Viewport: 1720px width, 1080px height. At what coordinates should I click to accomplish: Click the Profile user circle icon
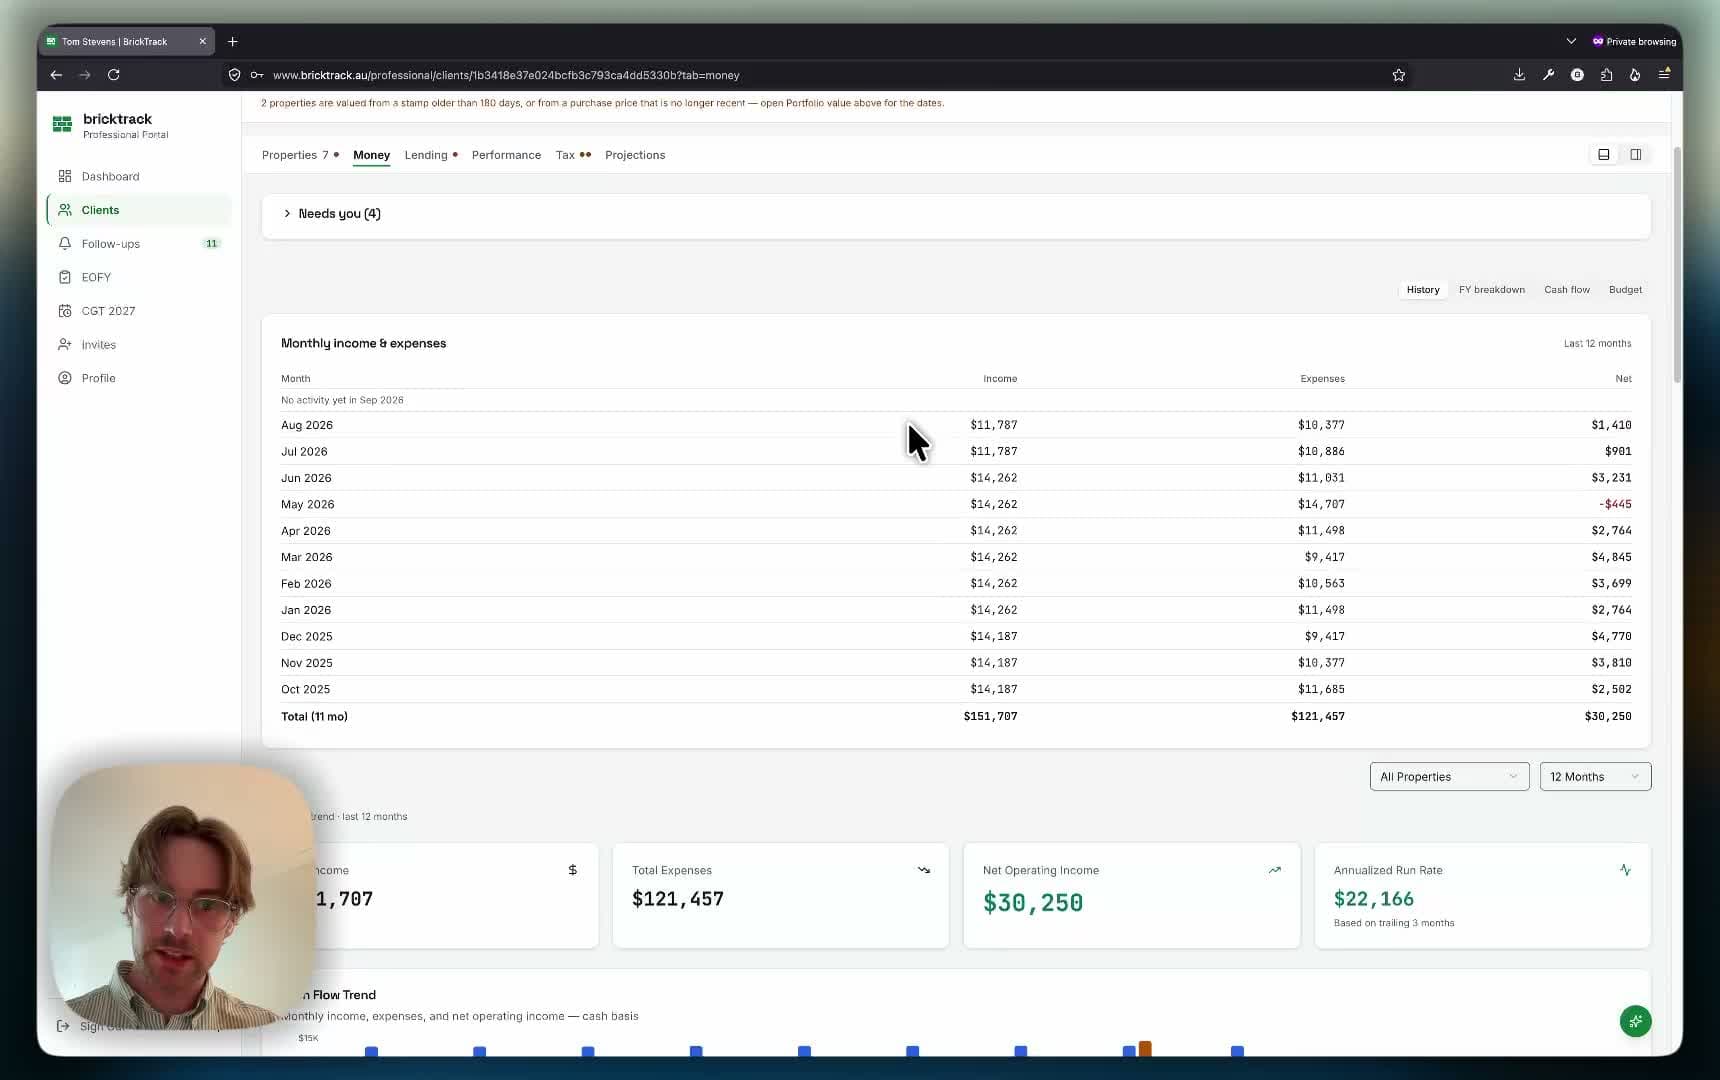(x=65, y=378)
